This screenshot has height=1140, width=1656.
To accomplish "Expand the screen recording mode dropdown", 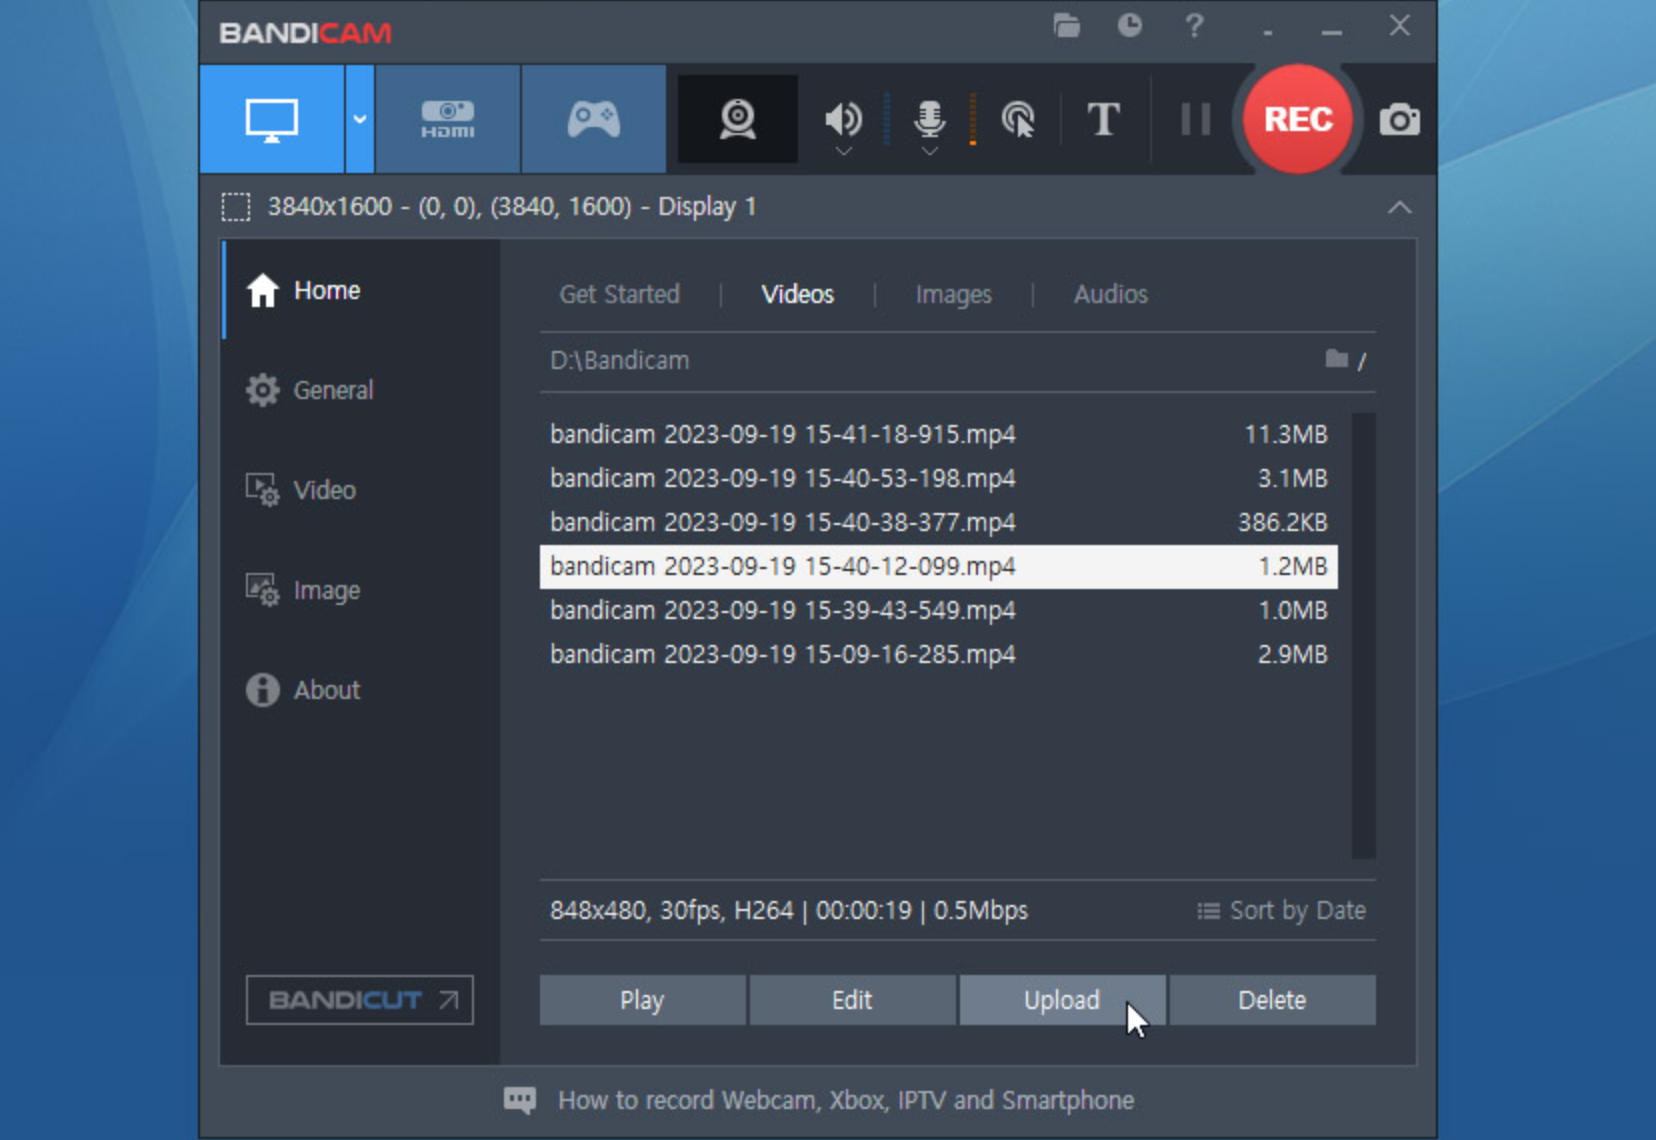I will tap(359, 119).
